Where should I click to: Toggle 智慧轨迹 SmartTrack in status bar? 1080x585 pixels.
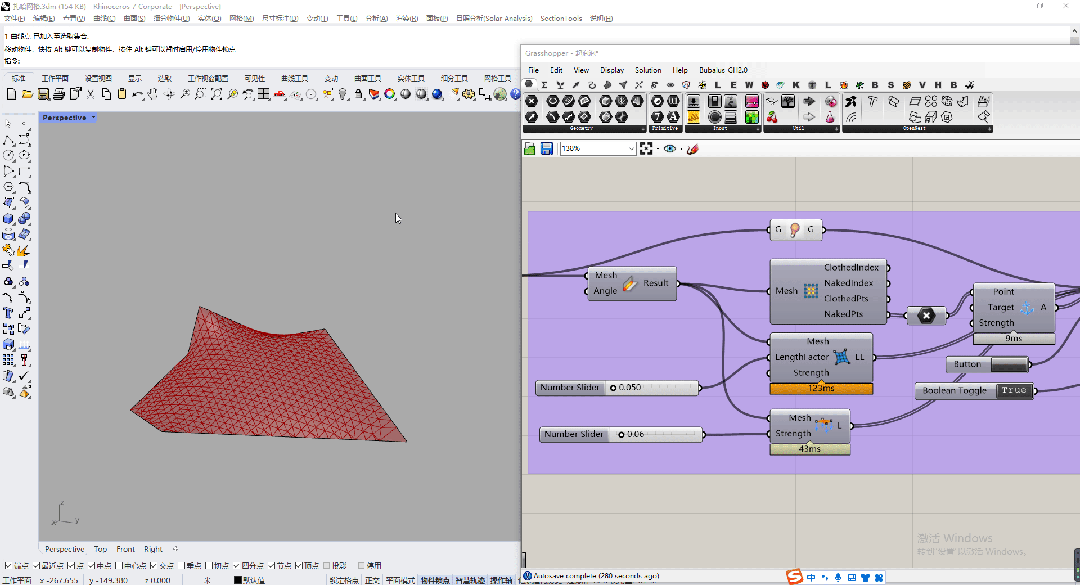pyautogui.click(x=470, y=580)
